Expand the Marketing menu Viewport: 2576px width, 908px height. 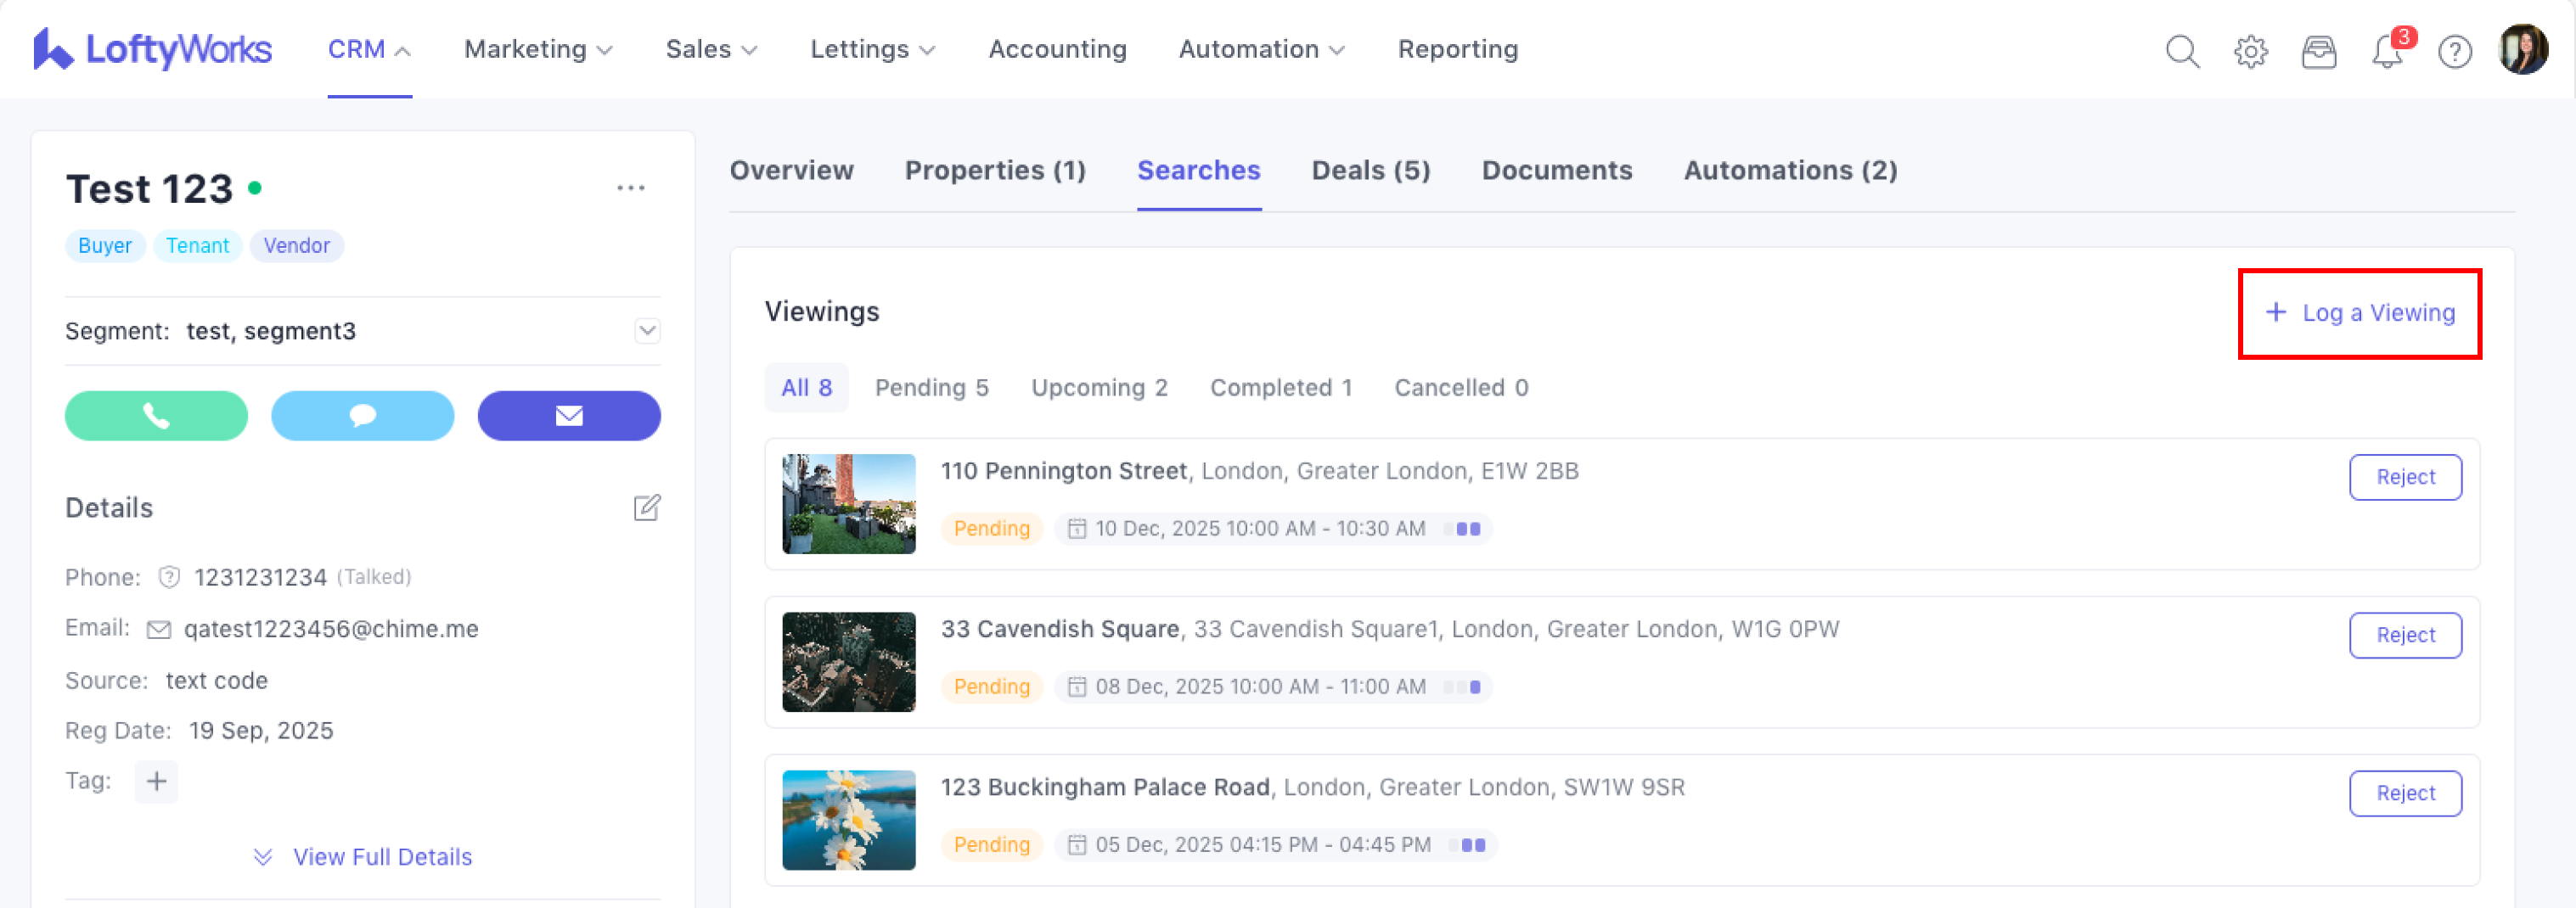pos(538,49)
